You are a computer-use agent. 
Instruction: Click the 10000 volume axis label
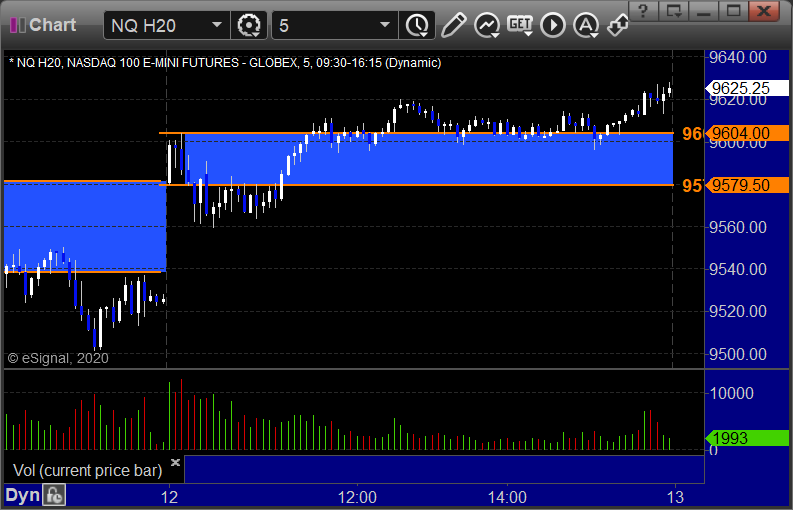pyautogui.click(x=732, y=393)
